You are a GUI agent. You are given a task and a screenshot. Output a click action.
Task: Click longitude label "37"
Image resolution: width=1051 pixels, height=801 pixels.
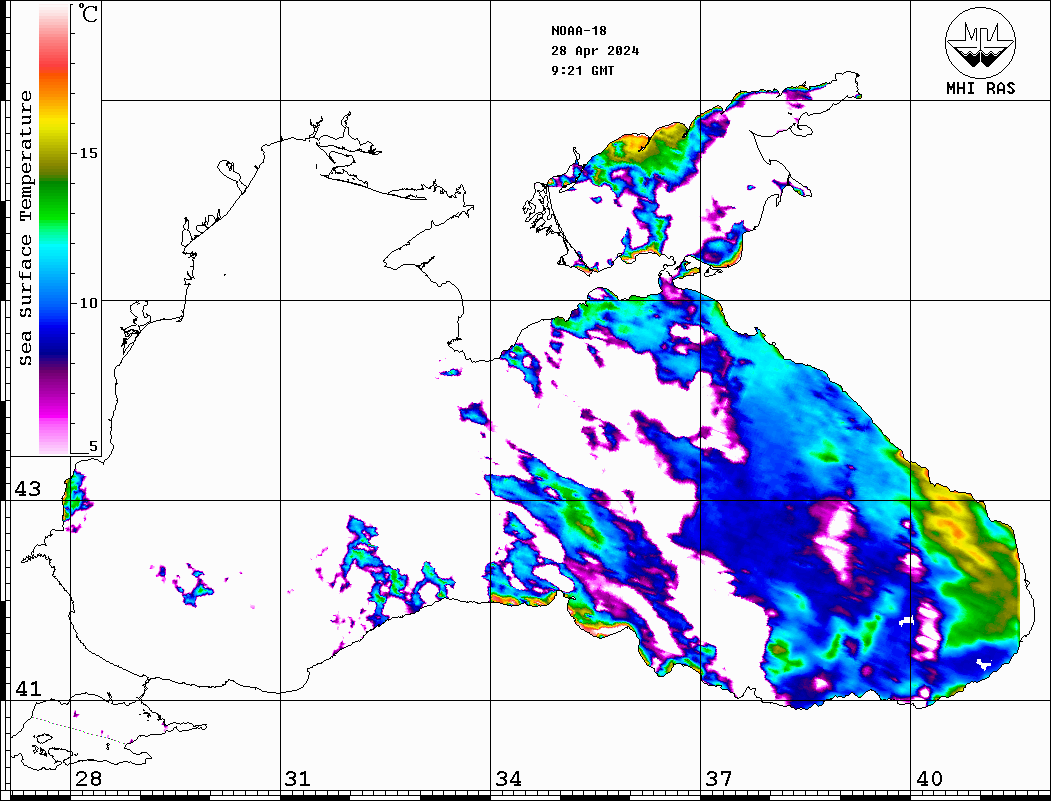coord(719,778)
